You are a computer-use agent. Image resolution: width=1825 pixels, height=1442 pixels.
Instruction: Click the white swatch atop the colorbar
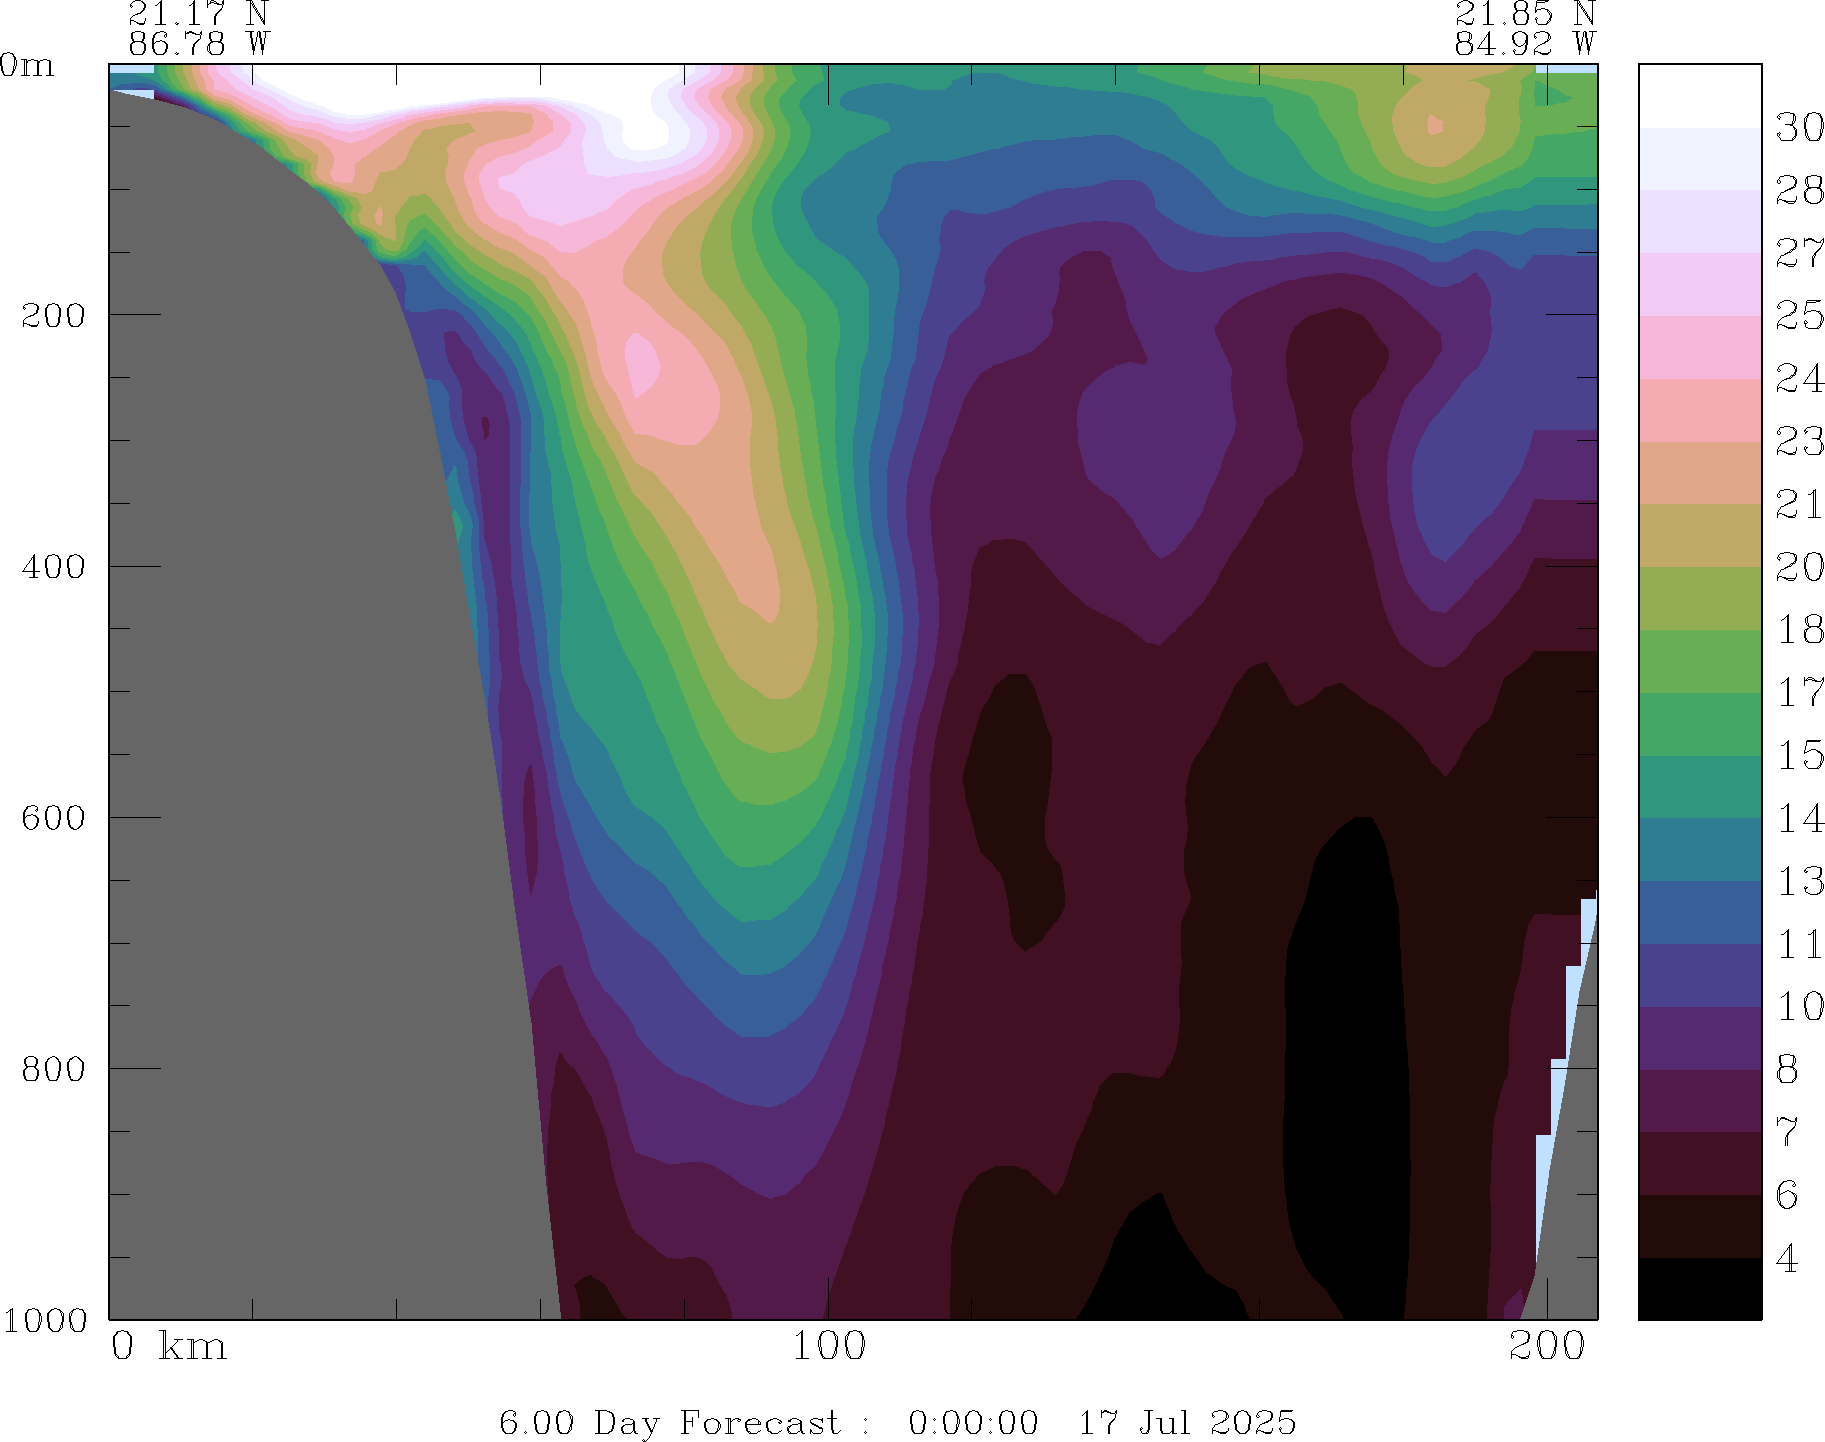(1699, 96)
